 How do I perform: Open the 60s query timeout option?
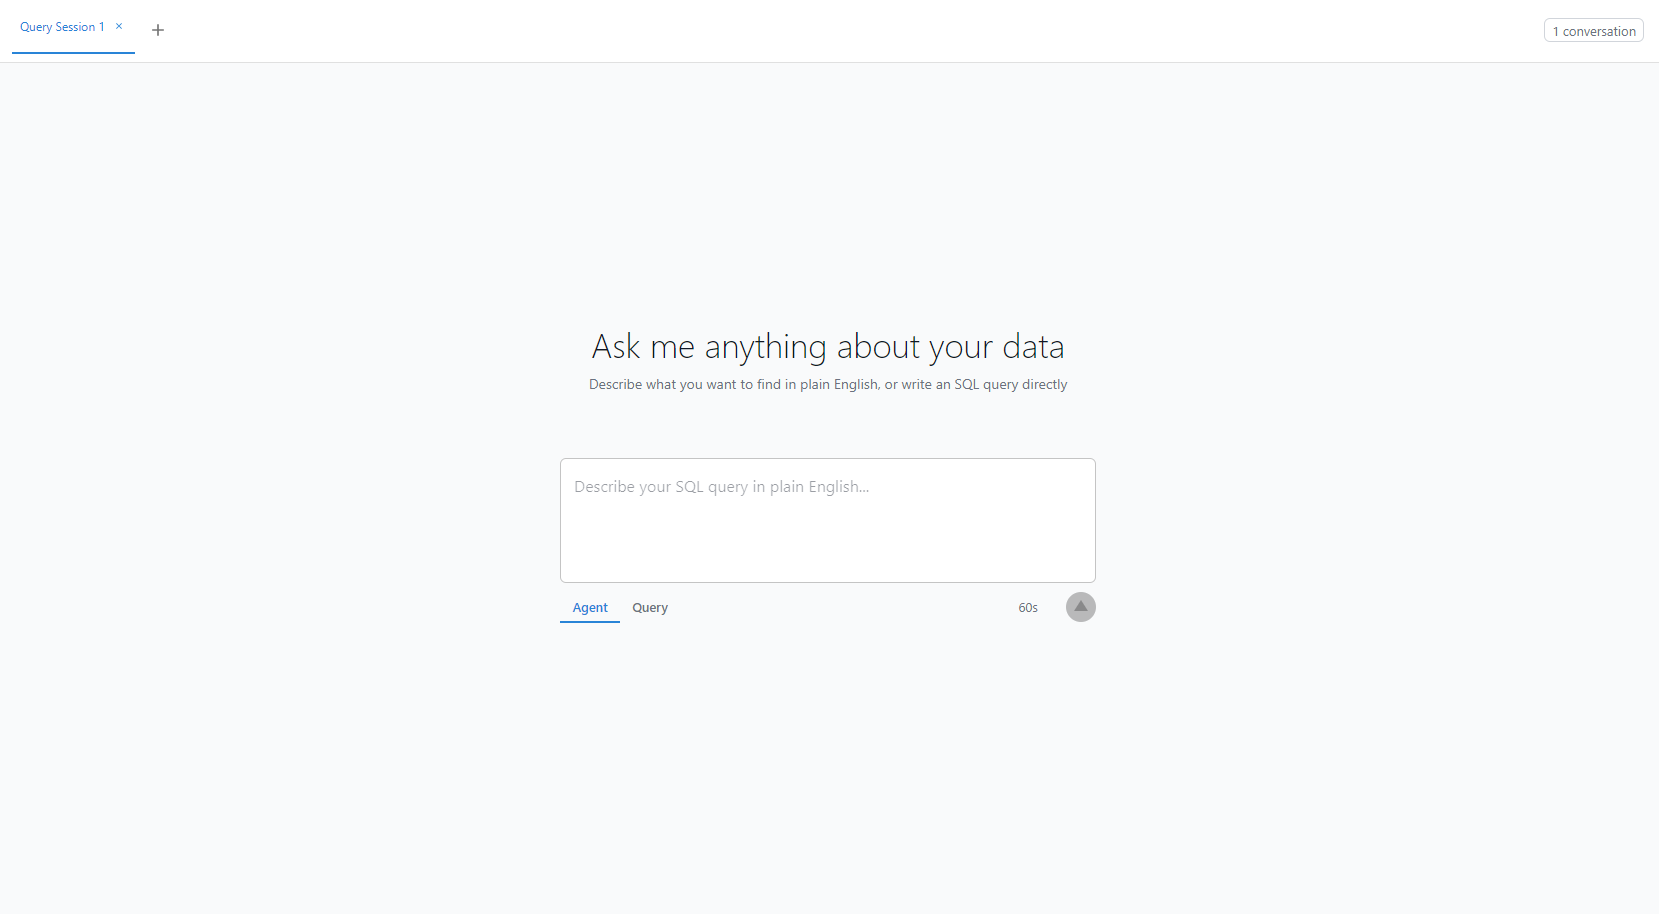coord(1028,608)
